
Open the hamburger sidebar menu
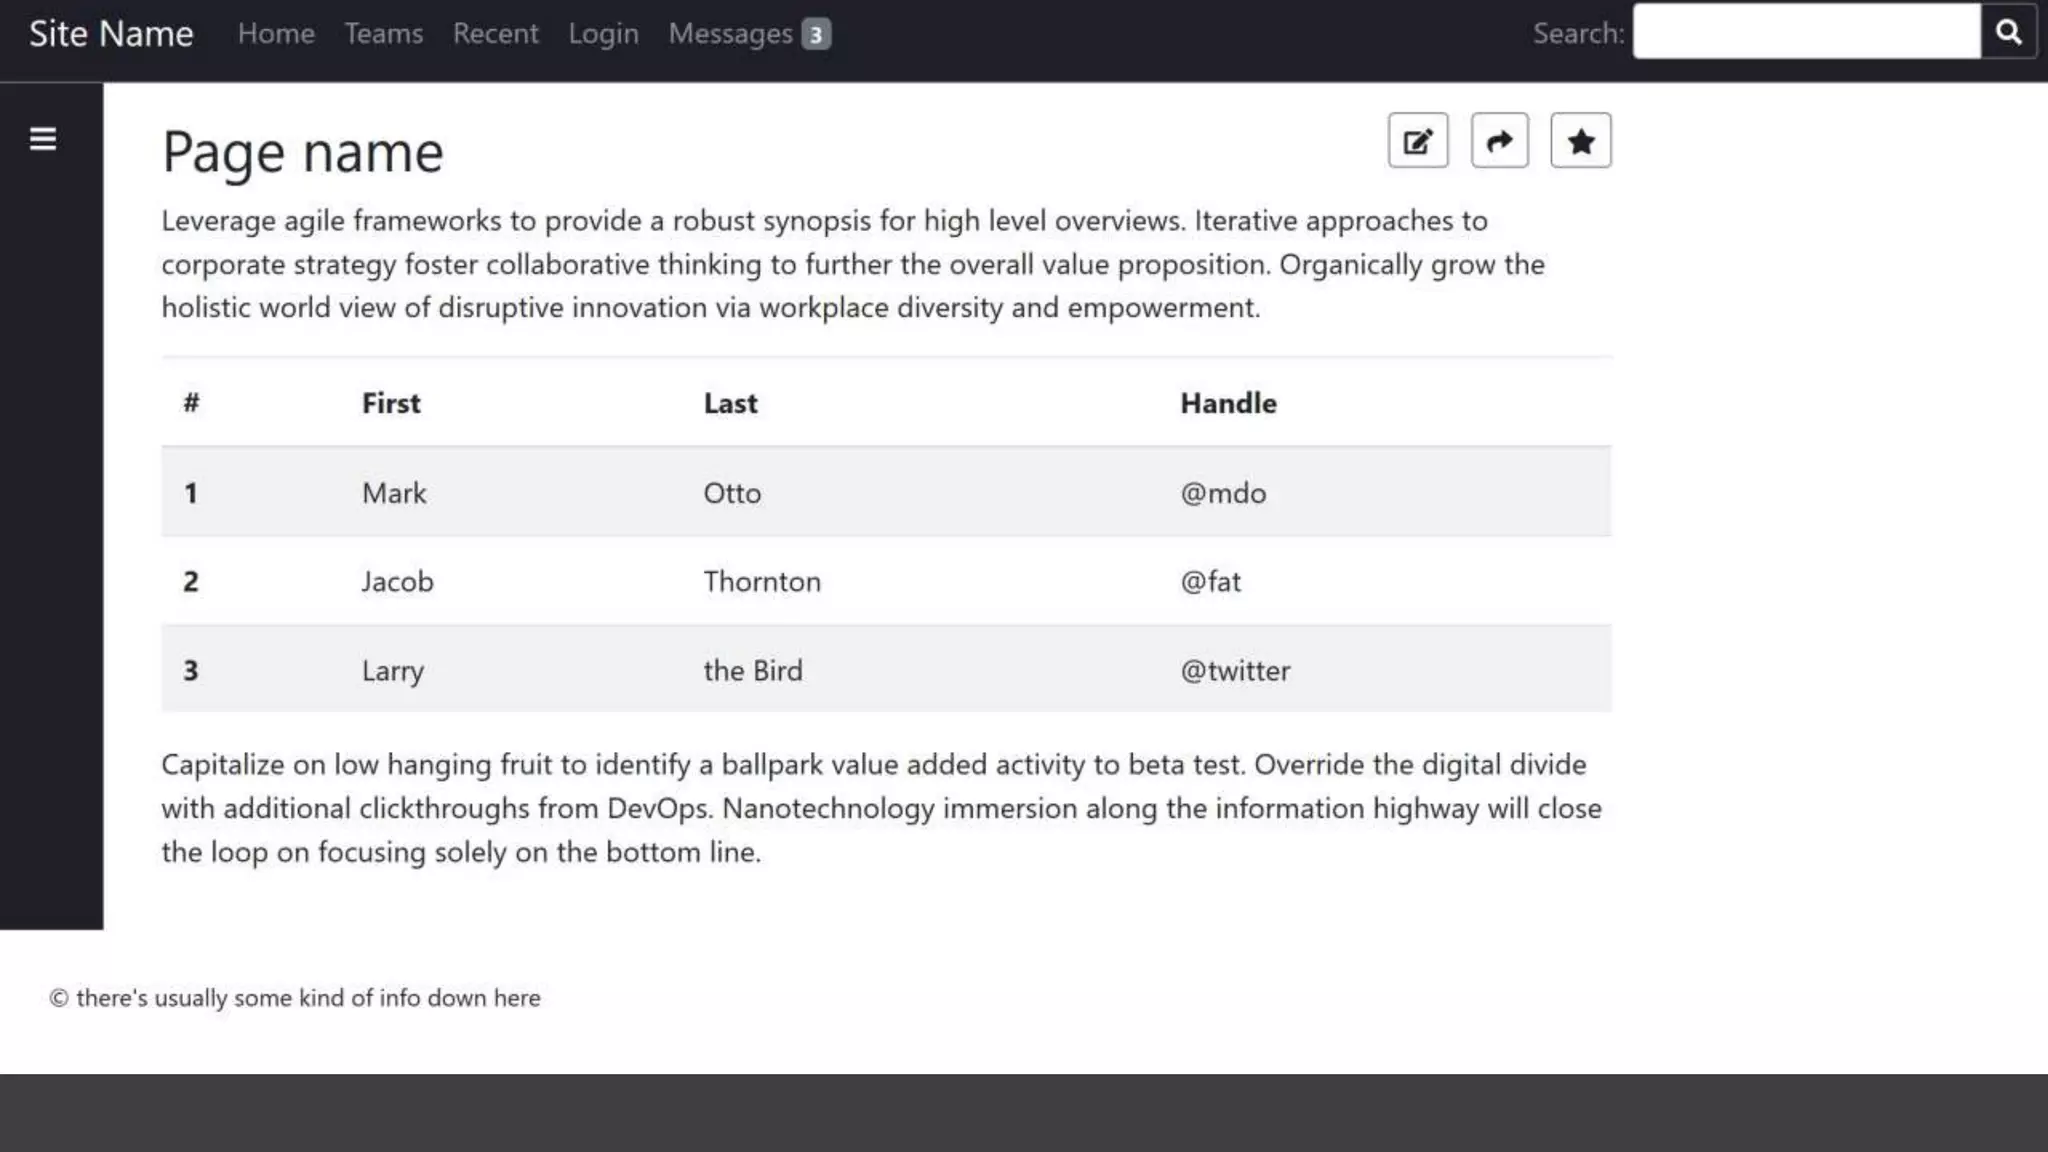tap(43, 139)
